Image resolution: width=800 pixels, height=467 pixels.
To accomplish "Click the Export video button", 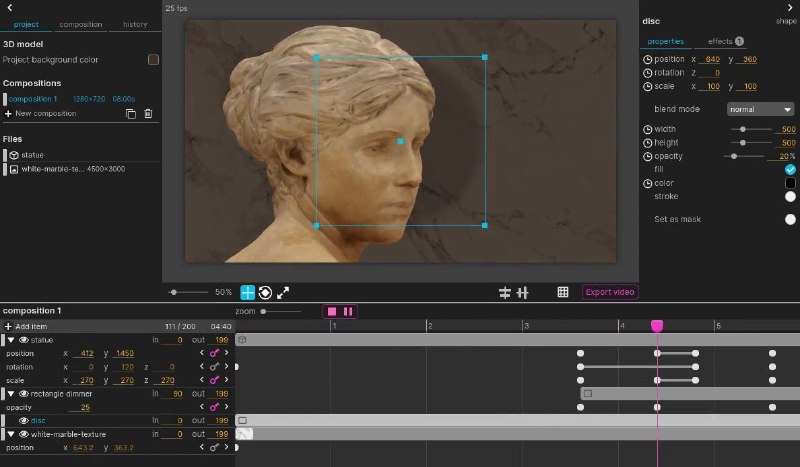I will point(610,292).
